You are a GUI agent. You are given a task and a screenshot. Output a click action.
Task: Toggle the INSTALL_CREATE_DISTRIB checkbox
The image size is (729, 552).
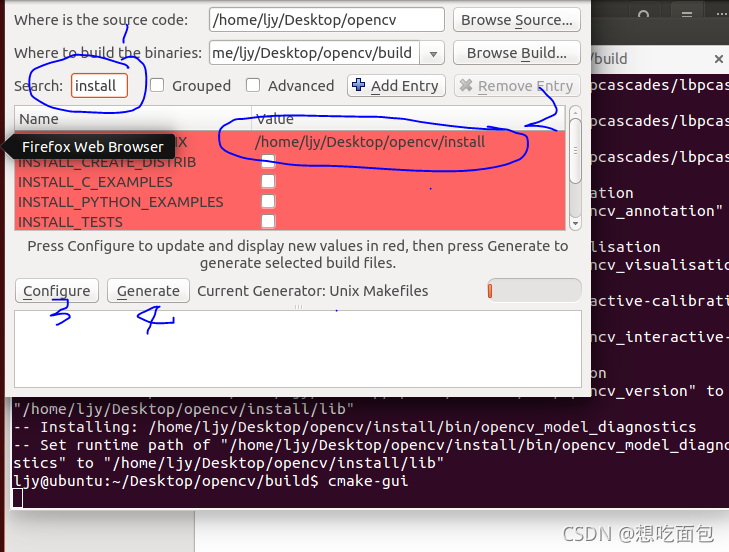[268, 161]
